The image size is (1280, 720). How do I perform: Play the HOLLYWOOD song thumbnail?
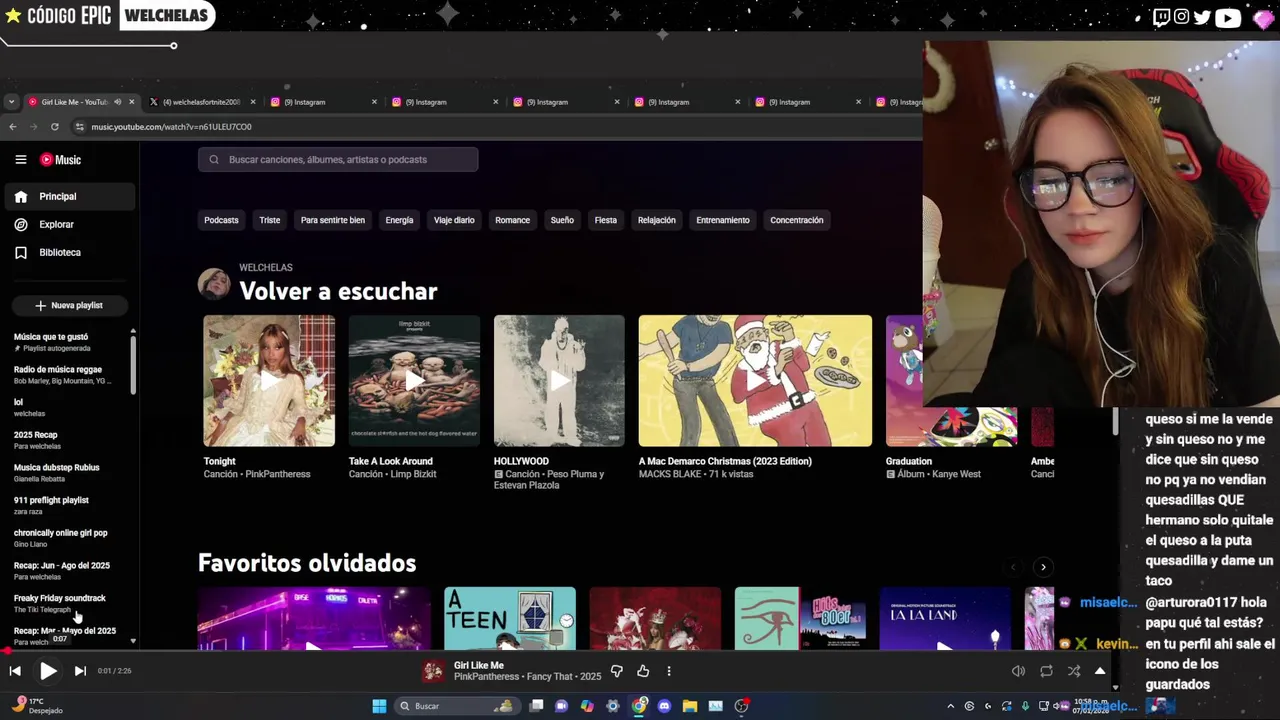559,381
